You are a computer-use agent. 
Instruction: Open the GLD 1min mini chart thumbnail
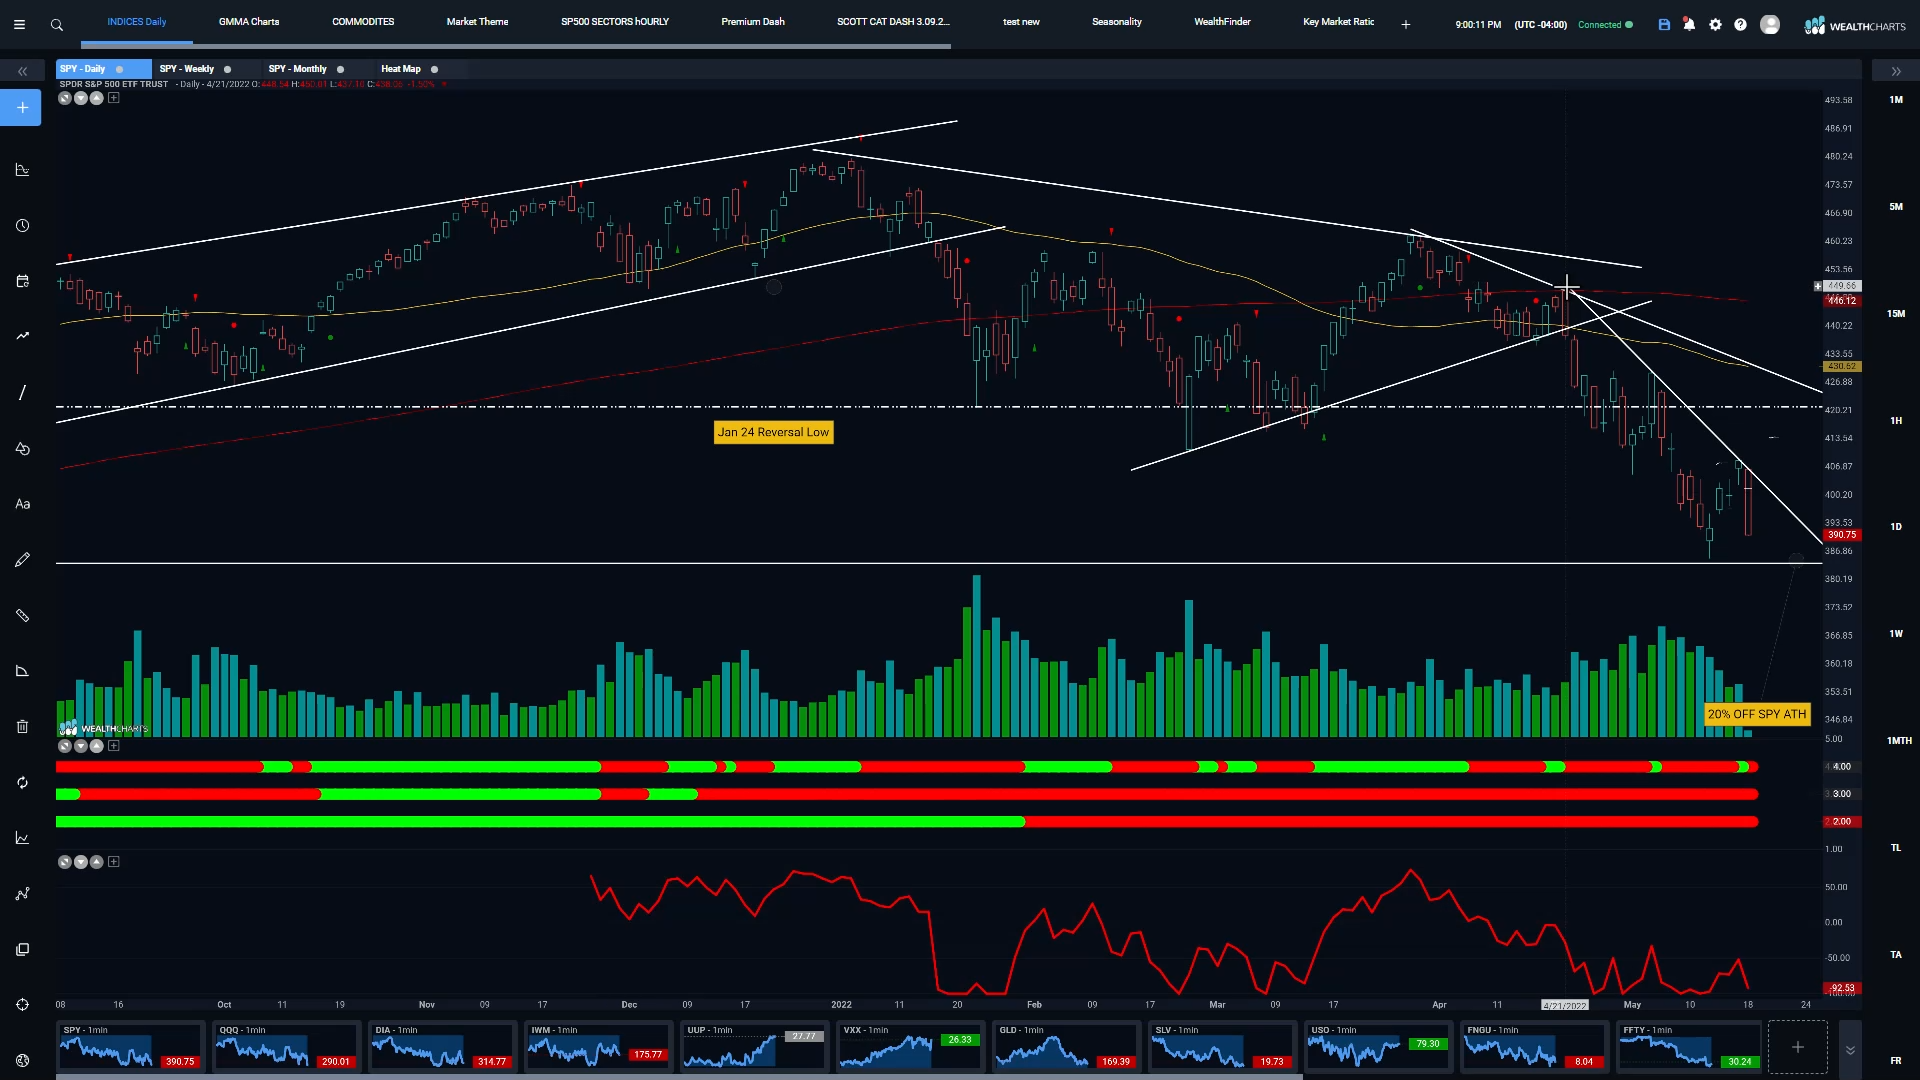(x=1066, y=1046)
